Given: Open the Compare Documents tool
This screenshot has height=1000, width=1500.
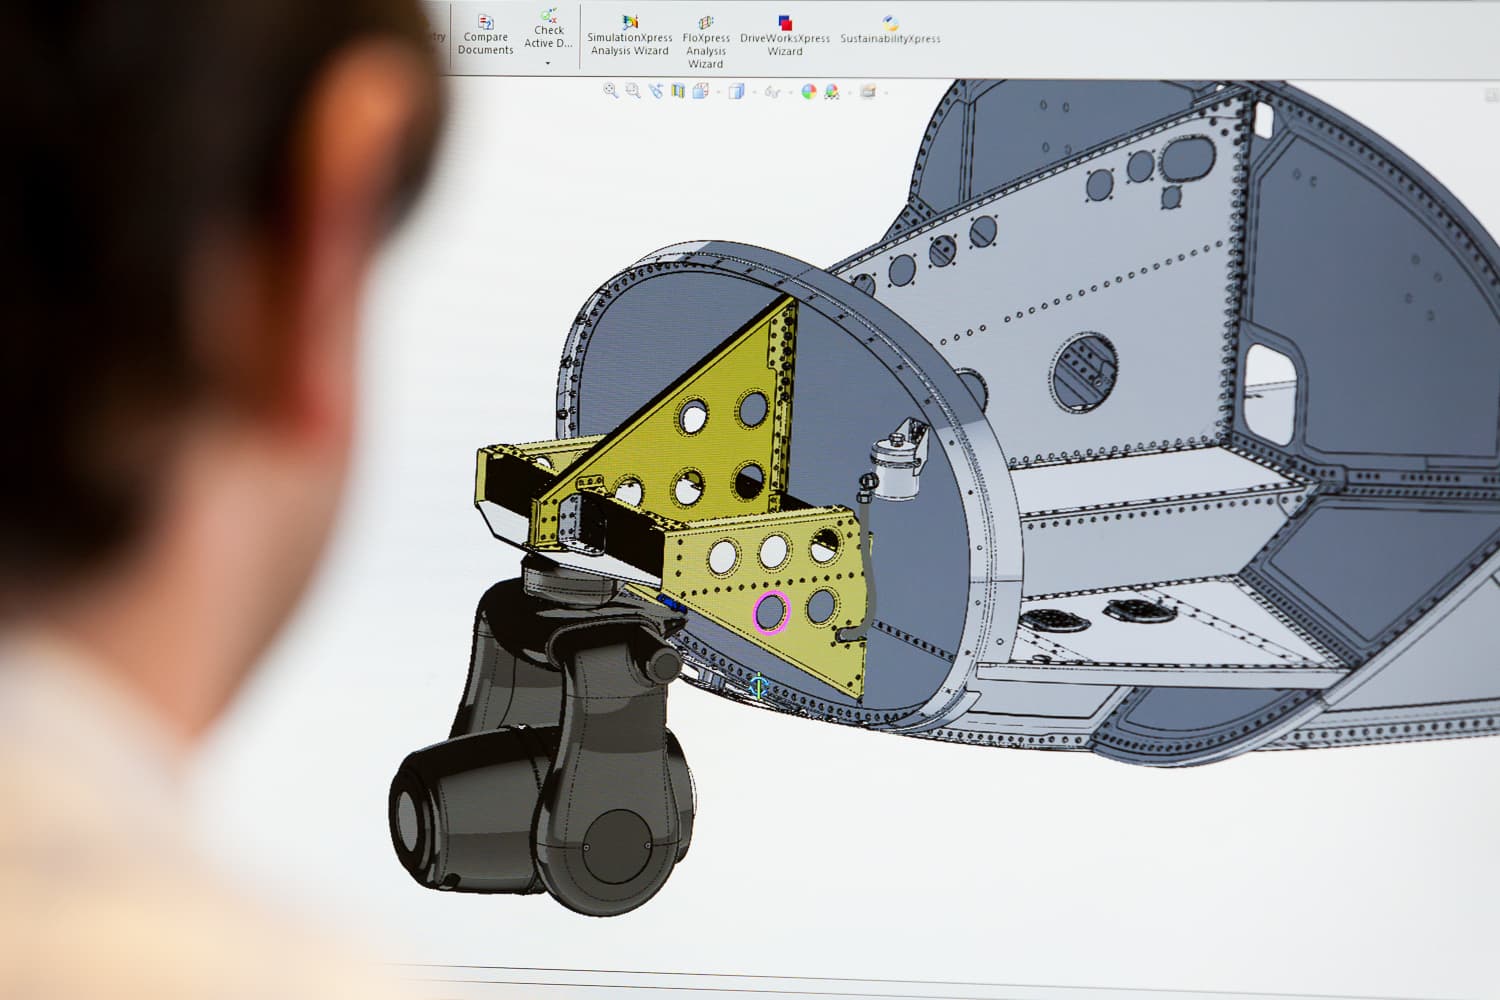Looking at the screenshot, I should (x=485, y=35).
